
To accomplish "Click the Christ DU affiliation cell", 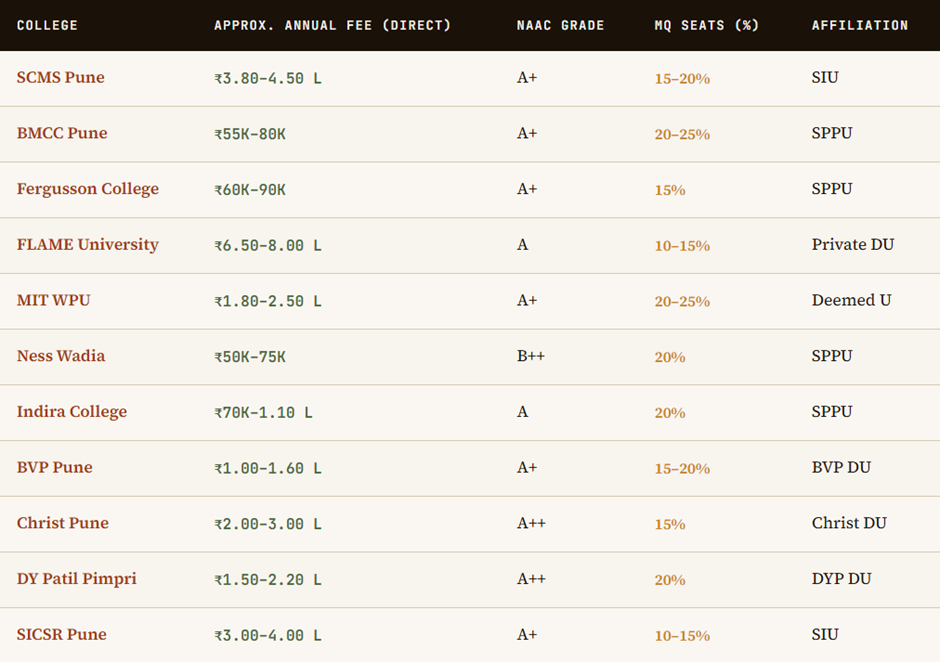I will pyautogui.click(x=849, y=523).
